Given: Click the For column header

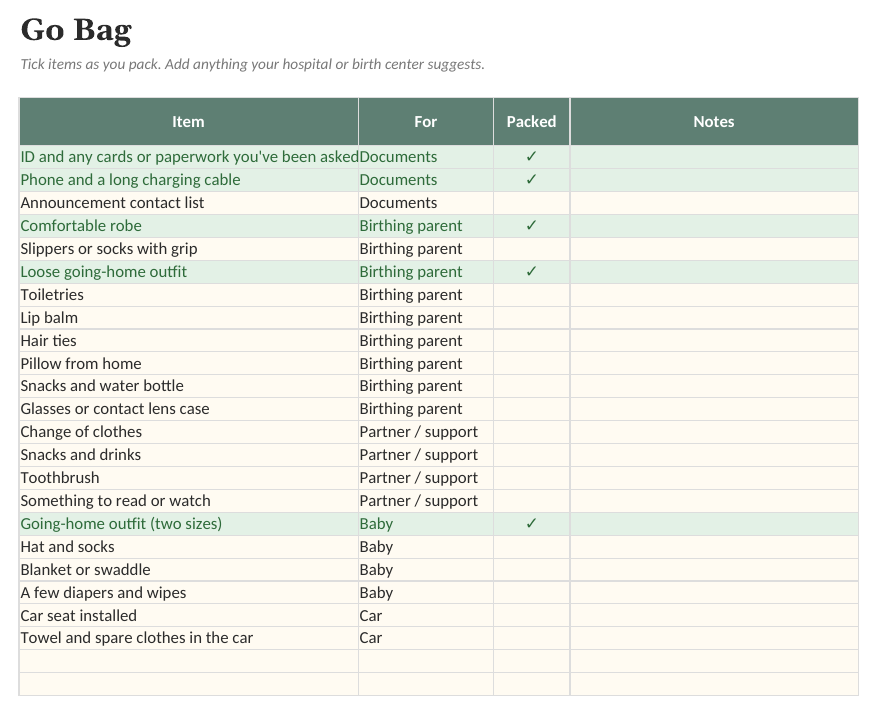Looking at the screenshot, I should (426, 122).
